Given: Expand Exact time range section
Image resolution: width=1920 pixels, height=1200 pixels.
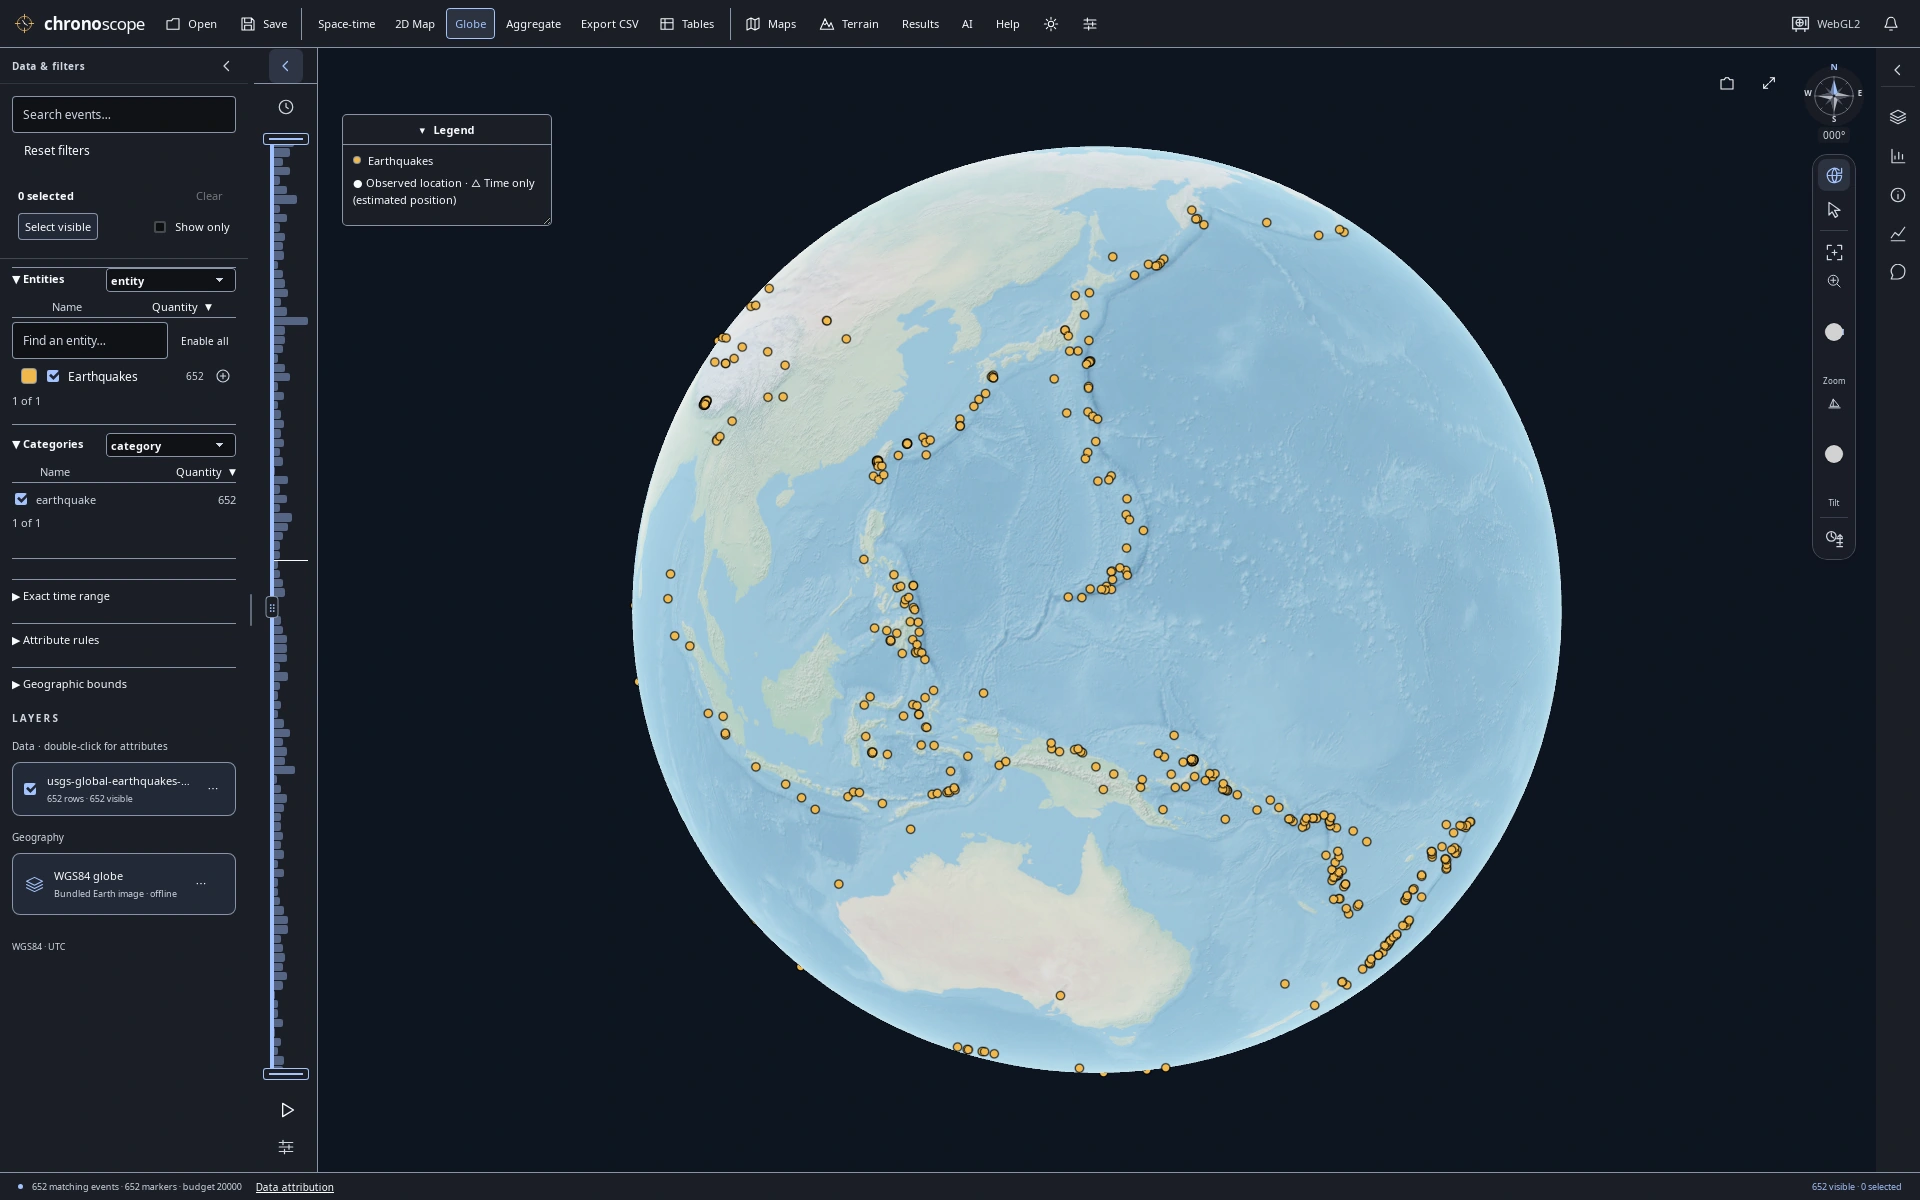Looking at the screenshot, I should pos(61,596).
